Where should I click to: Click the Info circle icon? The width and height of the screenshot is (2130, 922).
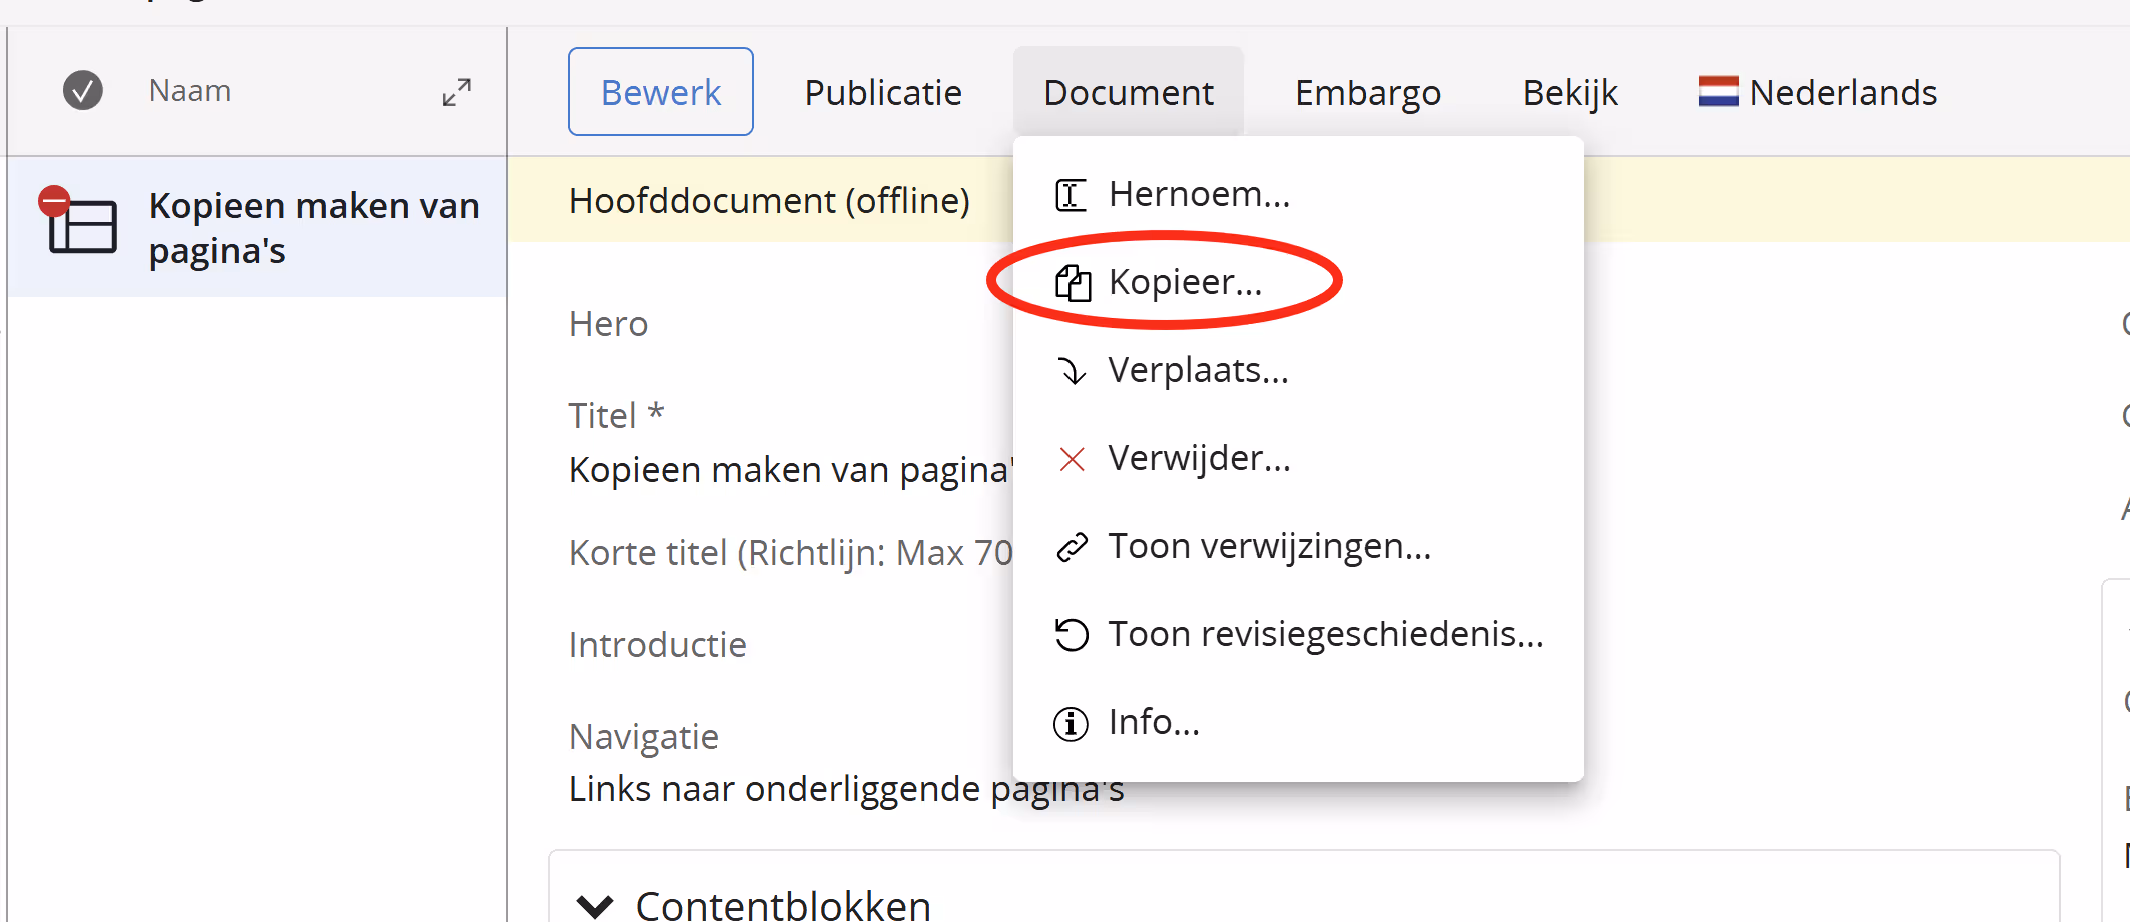point(1071,723)
